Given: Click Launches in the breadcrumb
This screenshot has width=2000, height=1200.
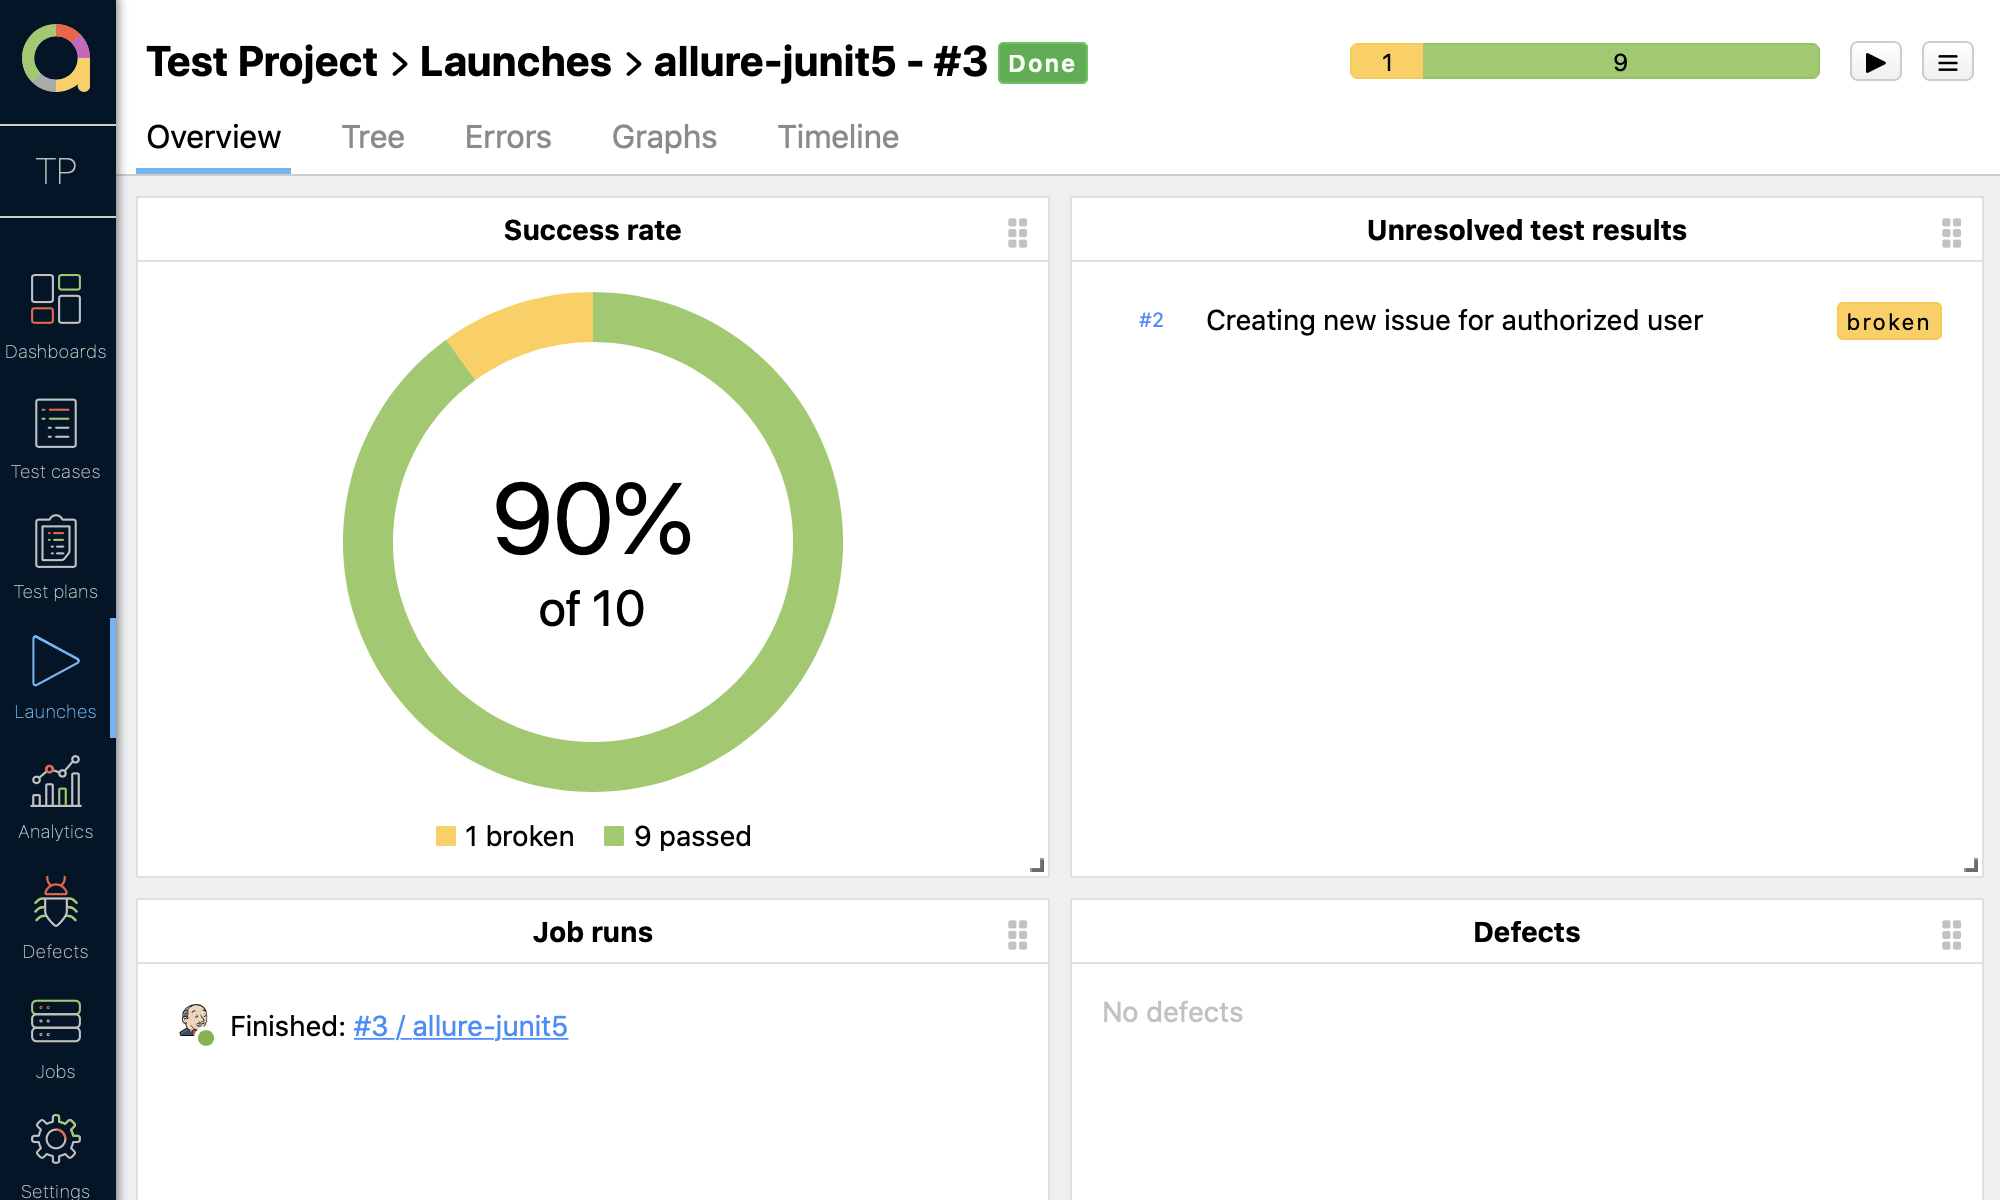Looking at the screenshot, I should point(515,62).
